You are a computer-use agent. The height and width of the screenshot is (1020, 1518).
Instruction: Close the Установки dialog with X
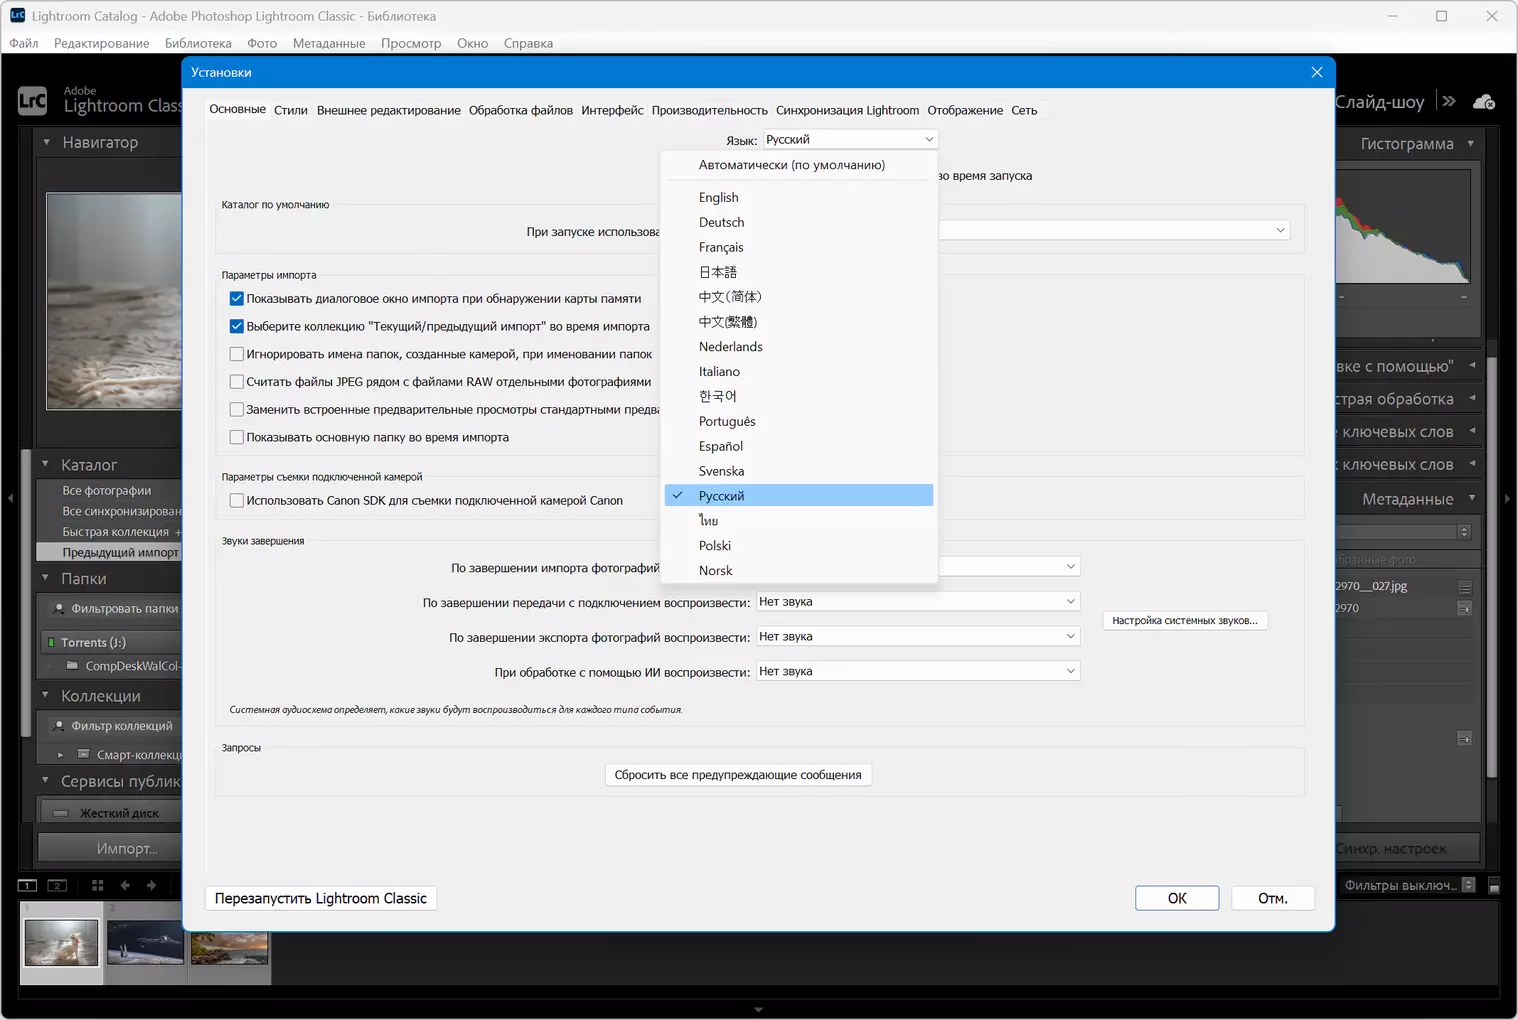(x=1317, y=72)
